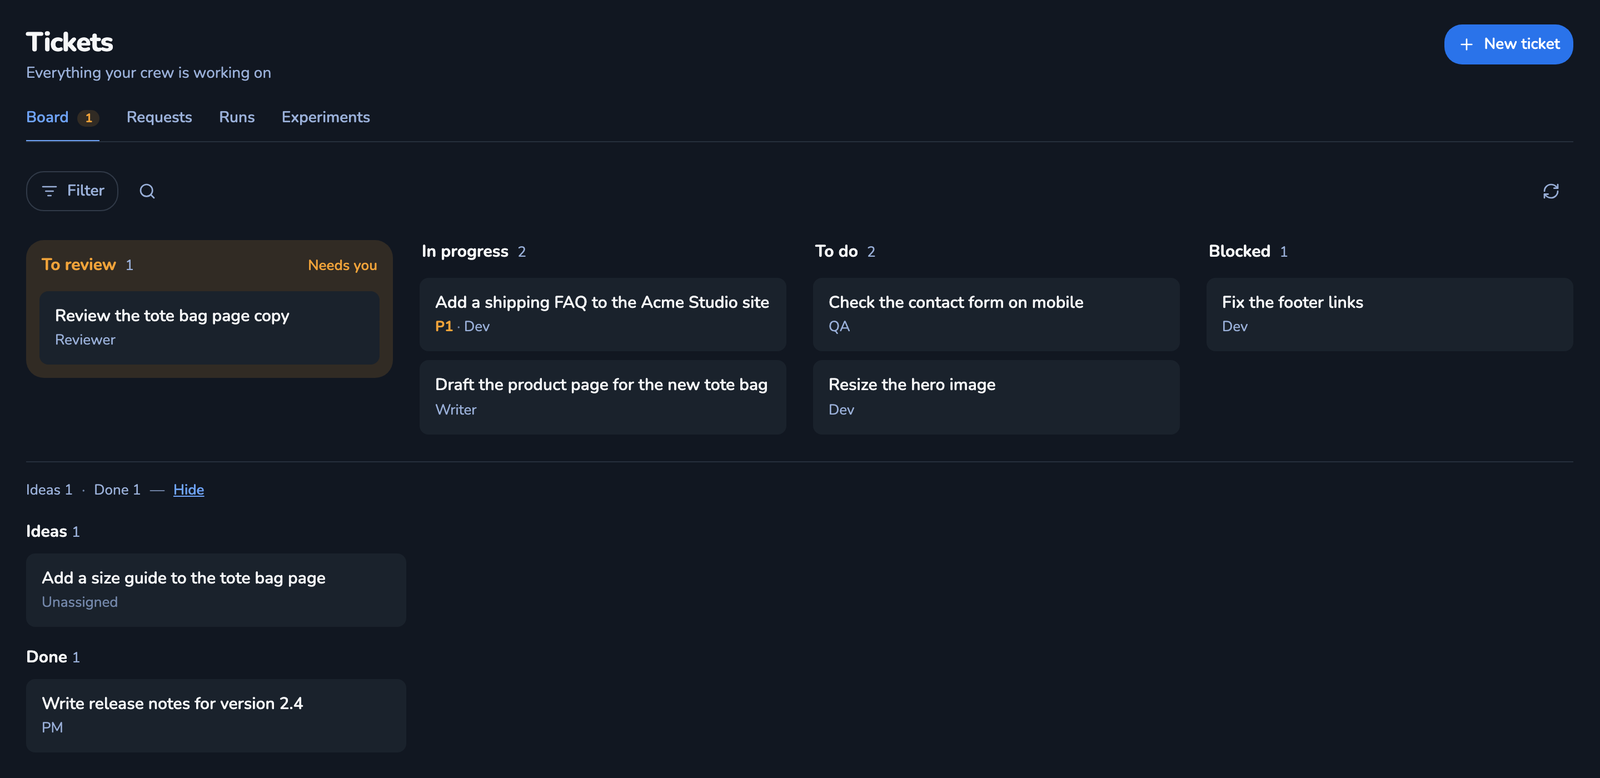Click the 'Needs you' label
The height and width of the screenshot is (778, 1600).
click(342, 265)
